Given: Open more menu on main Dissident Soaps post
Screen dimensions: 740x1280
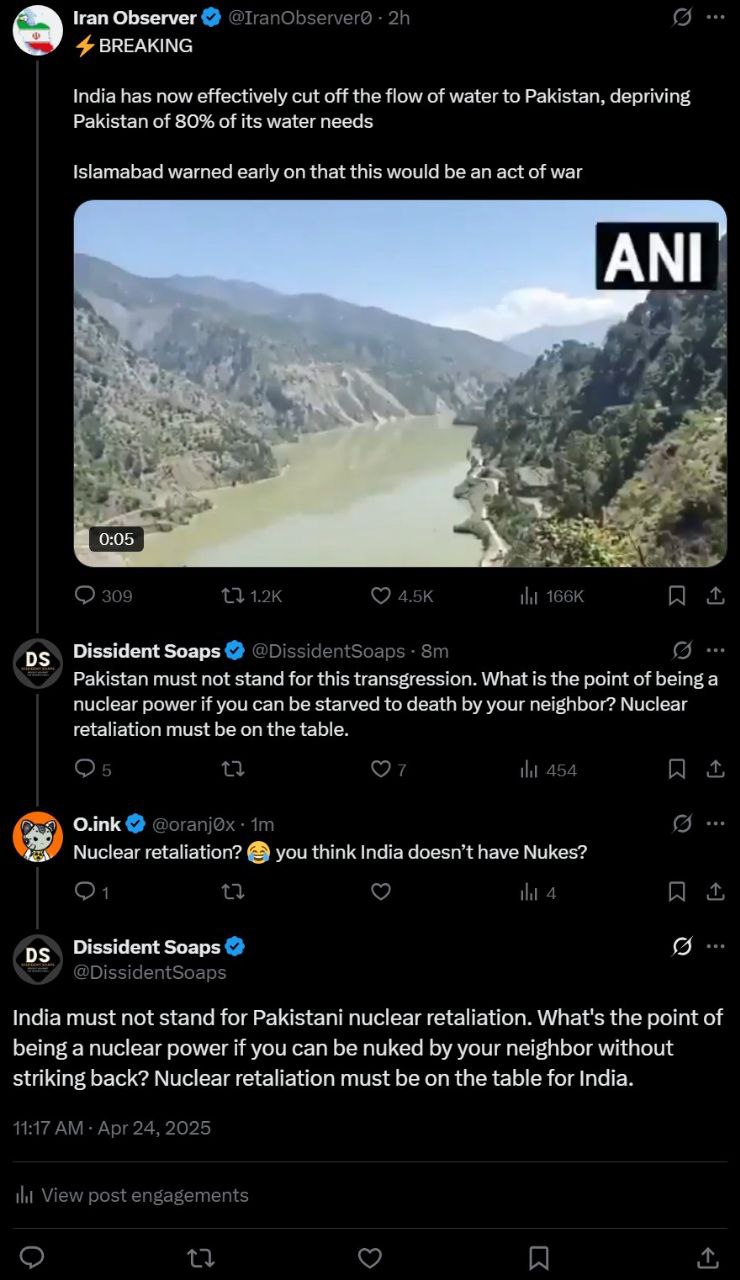Looking at the screenshot, I should tap(715, 946).
